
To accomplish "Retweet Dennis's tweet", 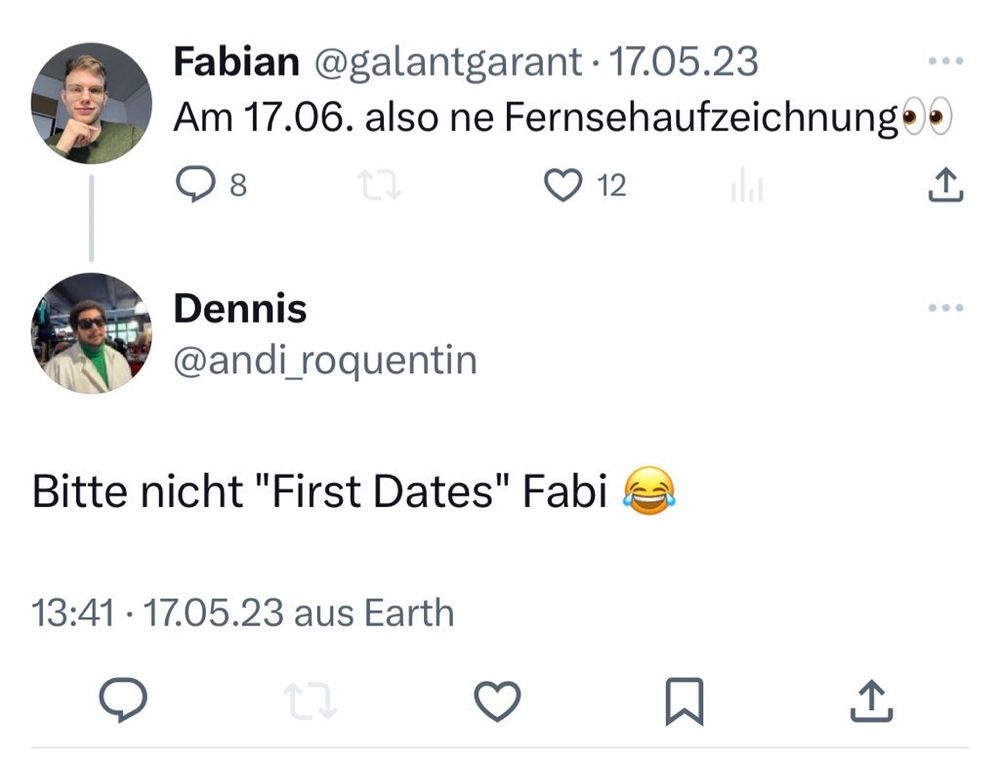I will (308, 702).
